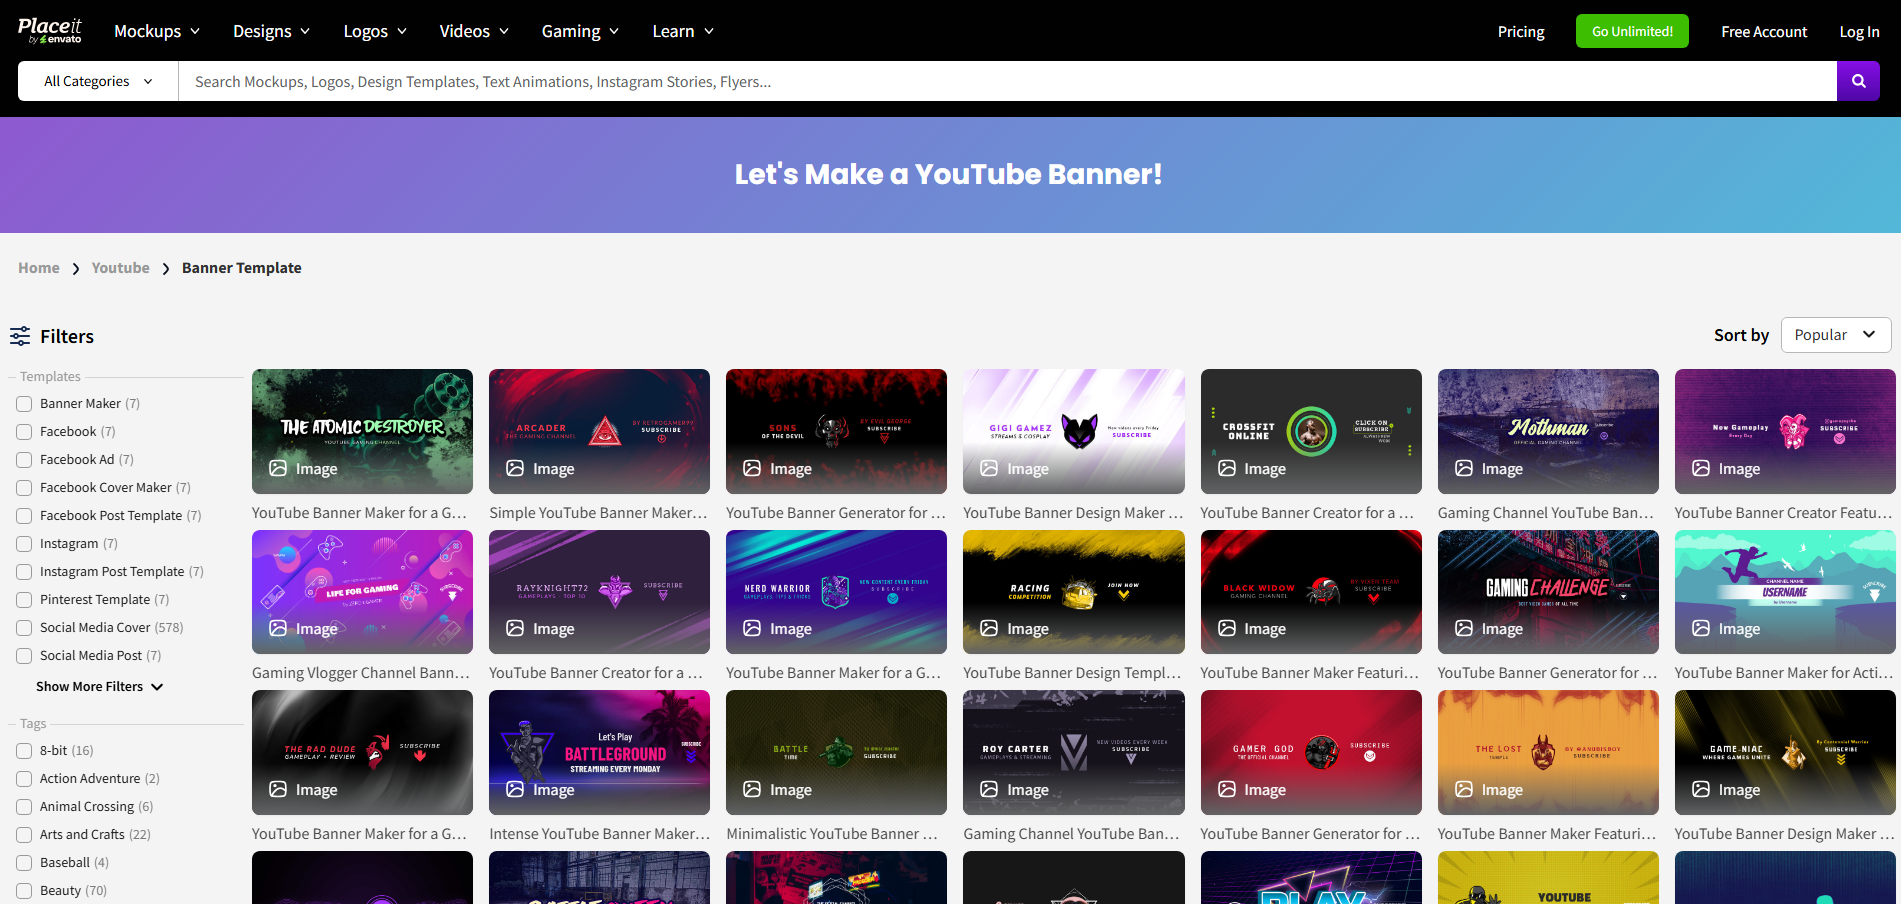This screenshot has height=904, width=1901.
Task: Enable the Animal Crossing tag checkbox
Action: coord(24,806)
